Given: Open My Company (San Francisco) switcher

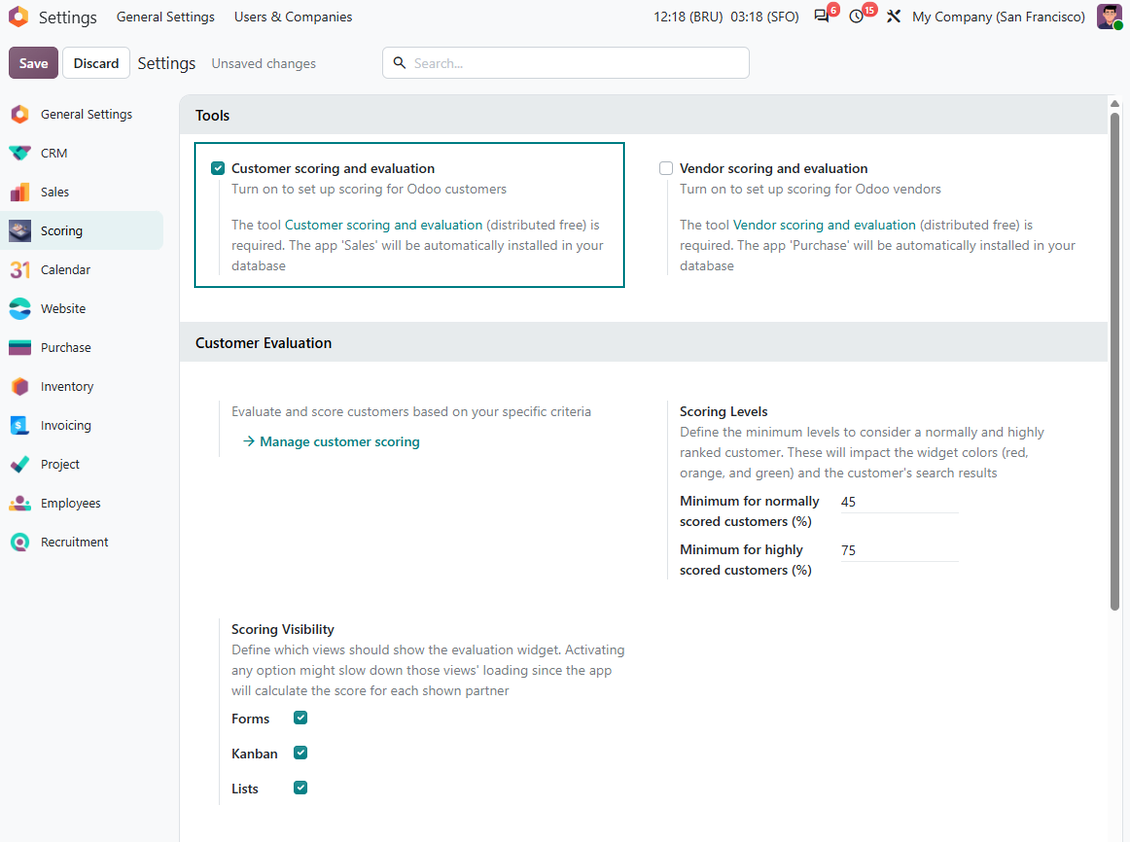Looking at the screenshot, I should point(998,17).
